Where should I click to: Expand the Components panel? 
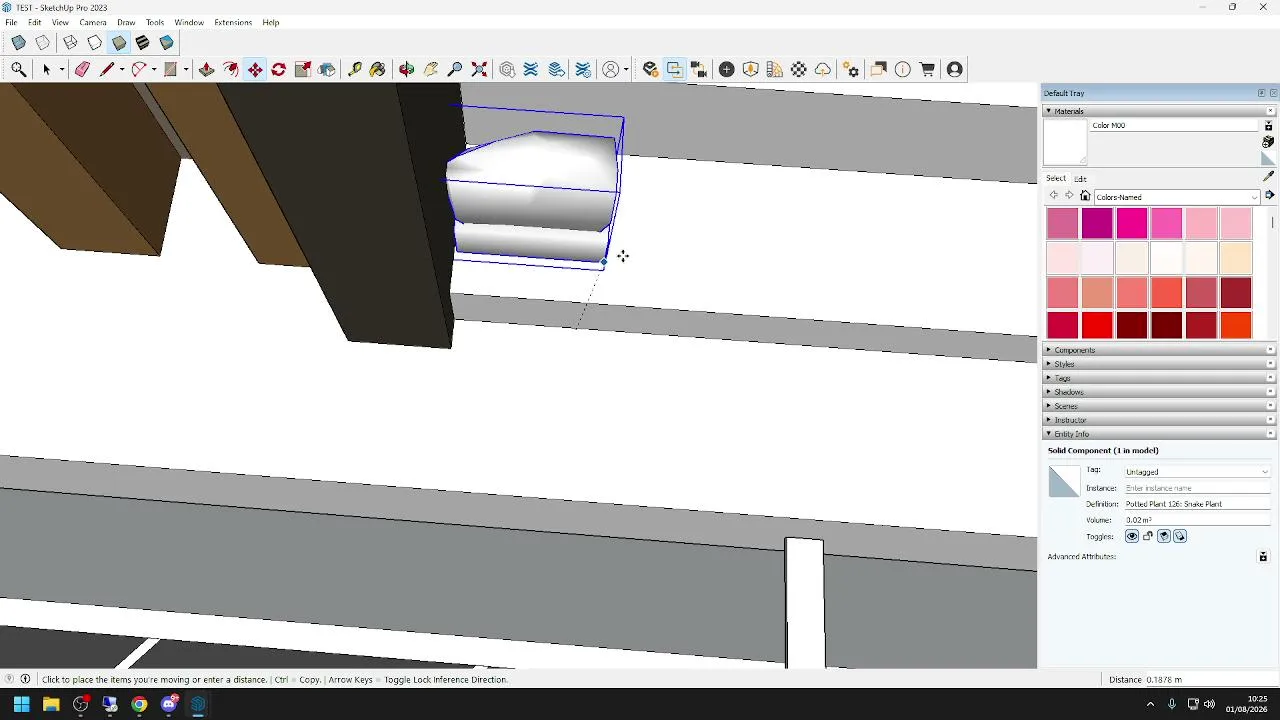[x=1159, y=350]
